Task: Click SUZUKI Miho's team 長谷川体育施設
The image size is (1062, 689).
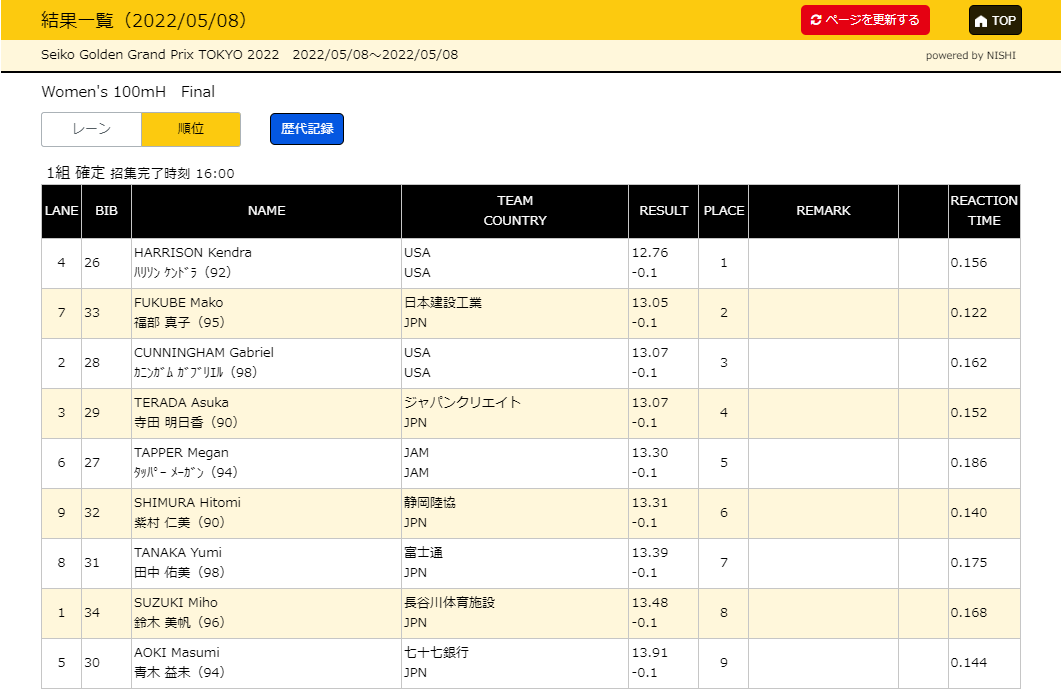Action: click(x=449, y=603)
